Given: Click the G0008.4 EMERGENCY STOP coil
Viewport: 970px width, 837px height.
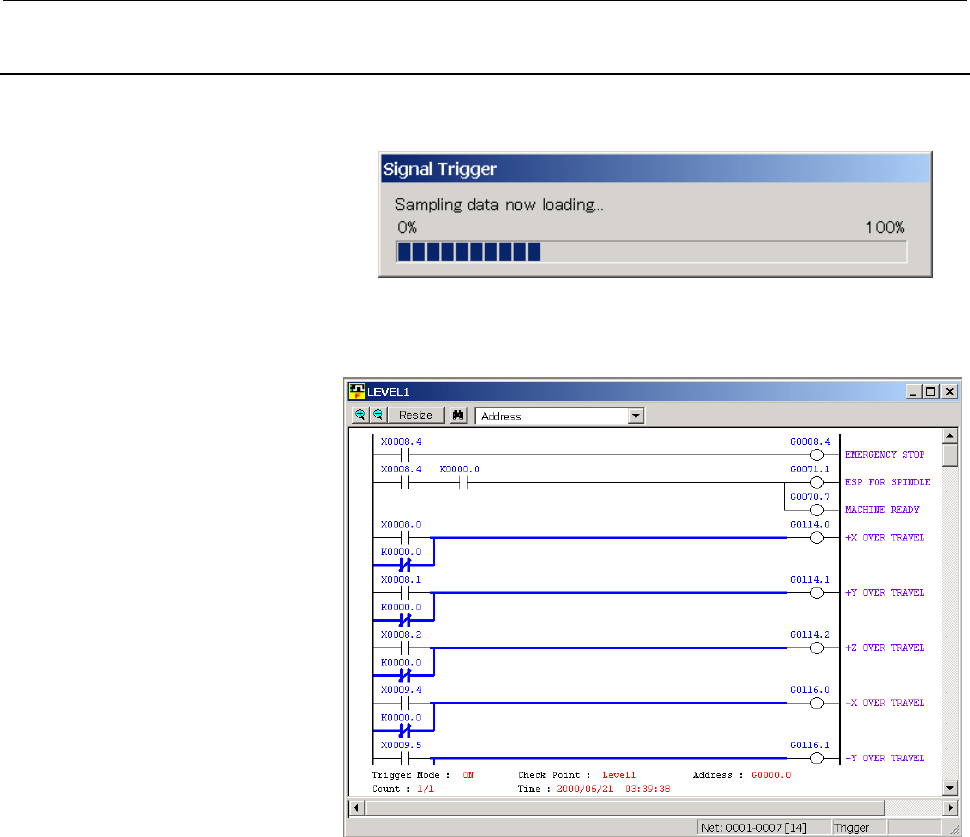Looking at the screenshot, I should tap(816, 453).
